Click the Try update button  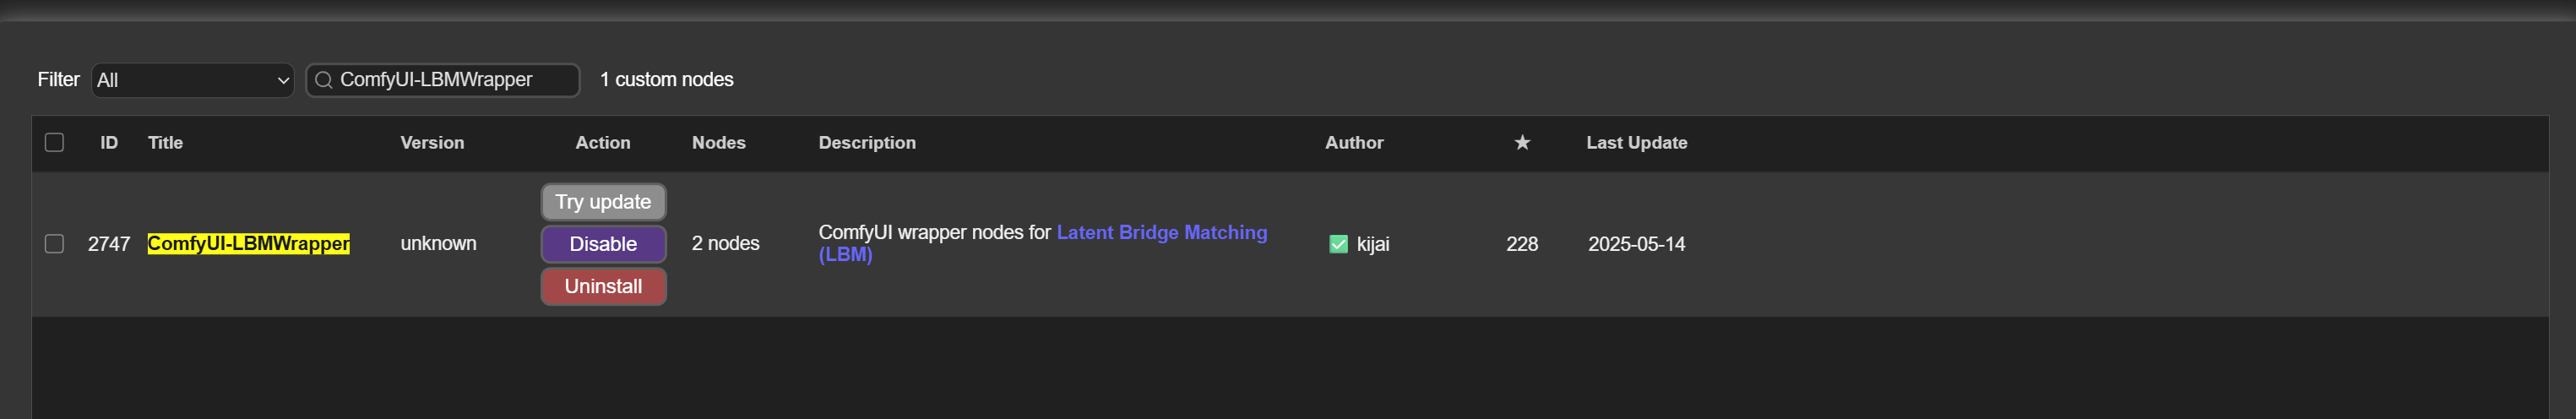pos(603,202)
